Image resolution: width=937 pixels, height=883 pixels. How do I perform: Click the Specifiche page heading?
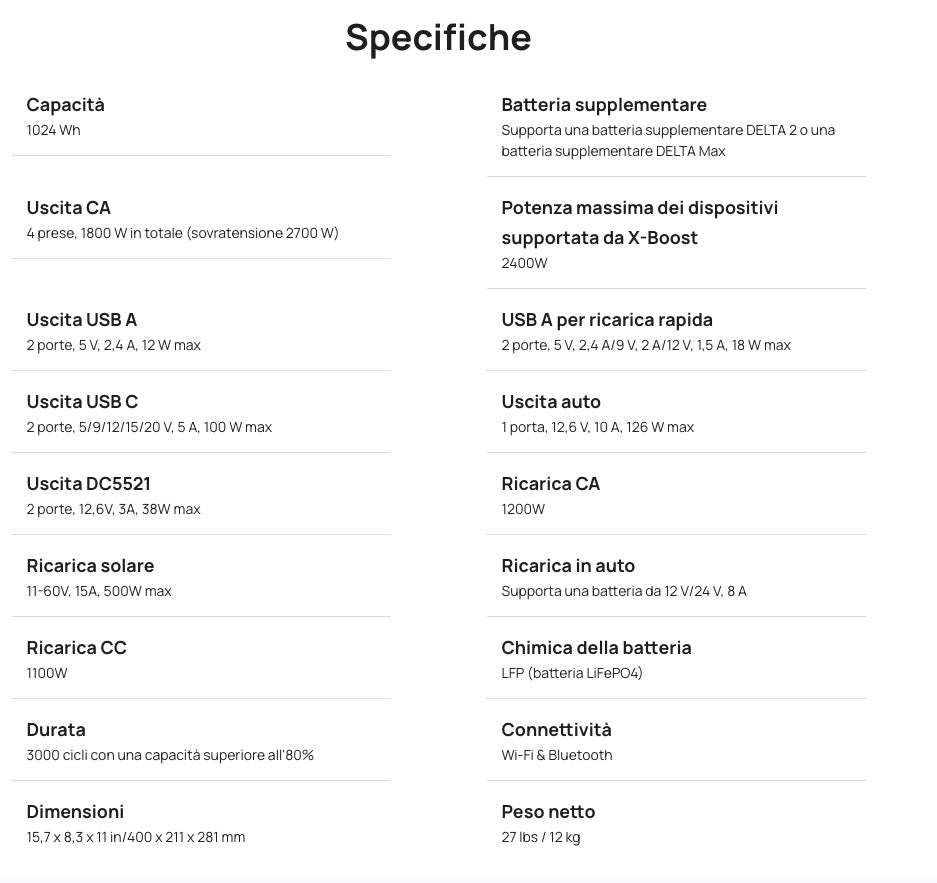pyautogui.click(x=438, y=38)
